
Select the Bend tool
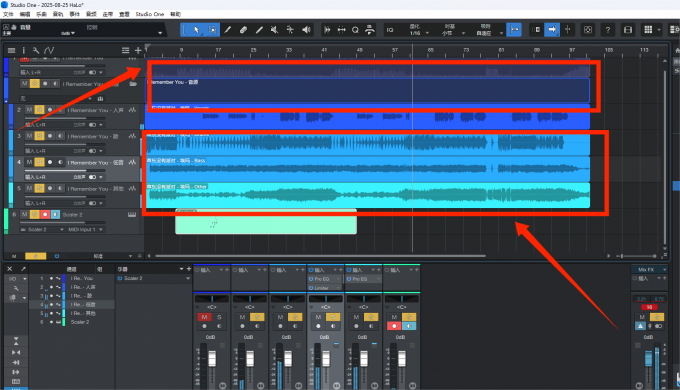point(290,29)
